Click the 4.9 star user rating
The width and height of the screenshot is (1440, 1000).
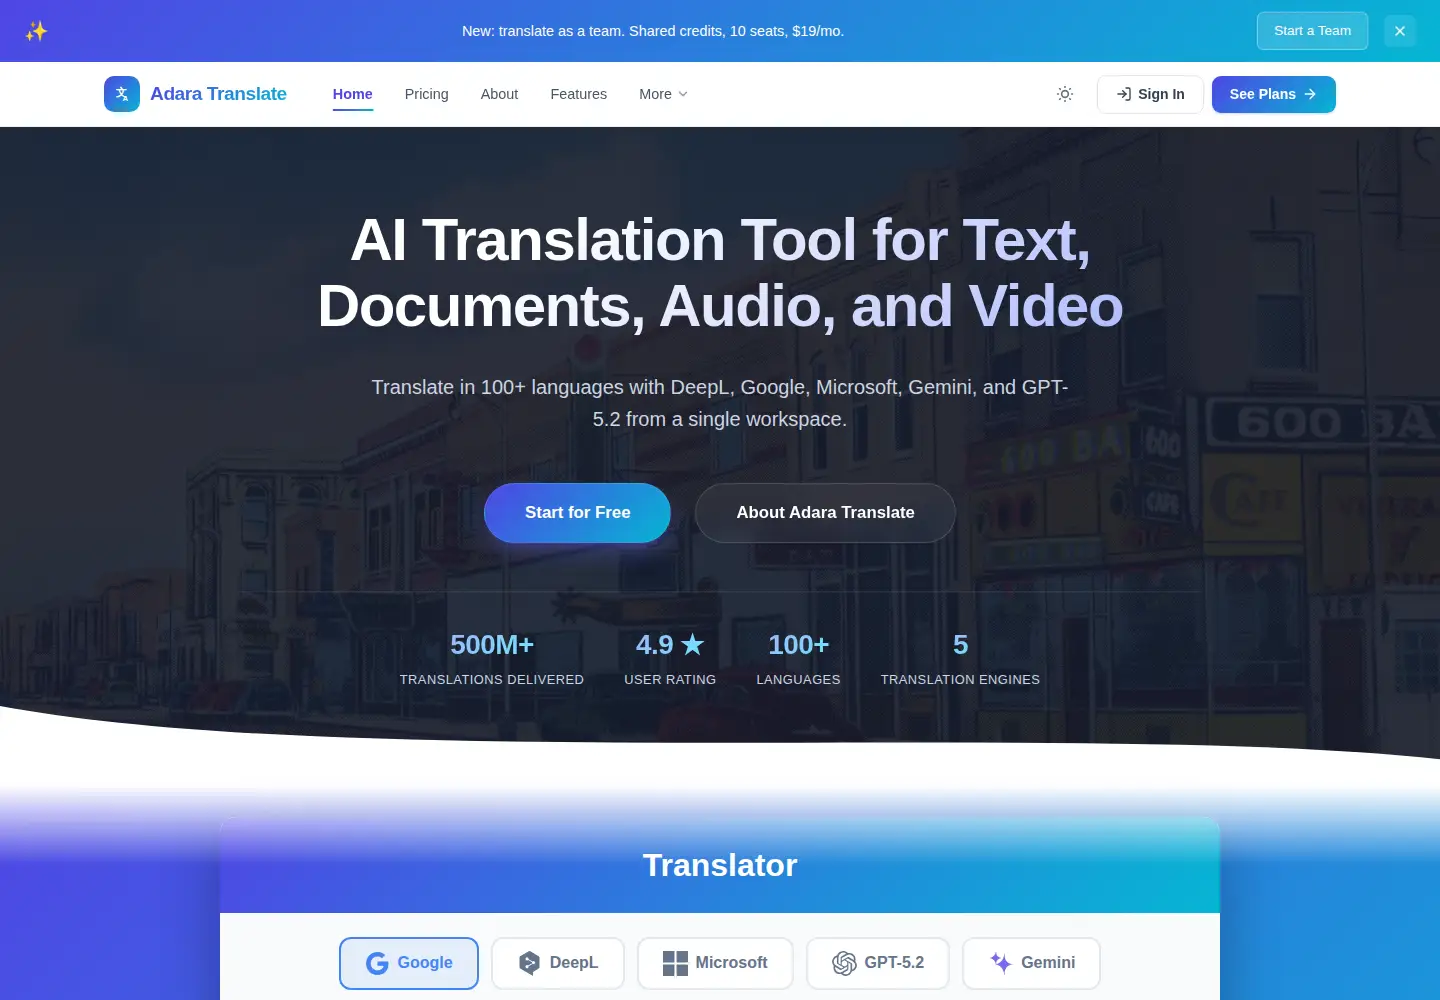670,659
